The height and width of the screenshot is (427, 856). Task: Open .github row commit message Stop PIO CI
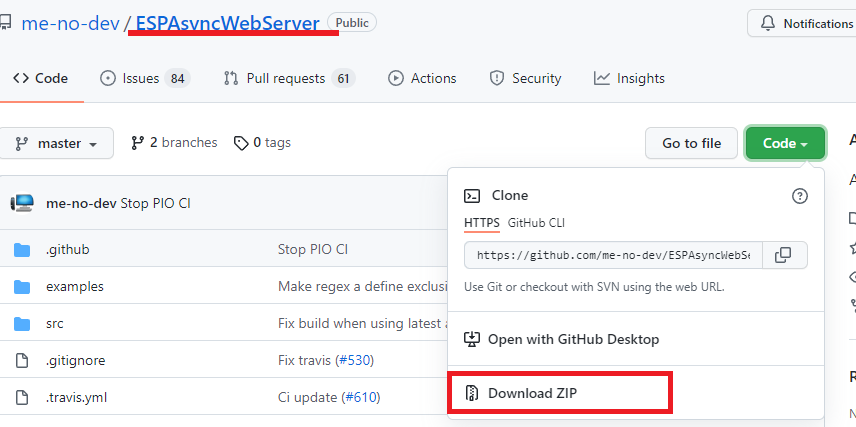click(x=313, y=250)
